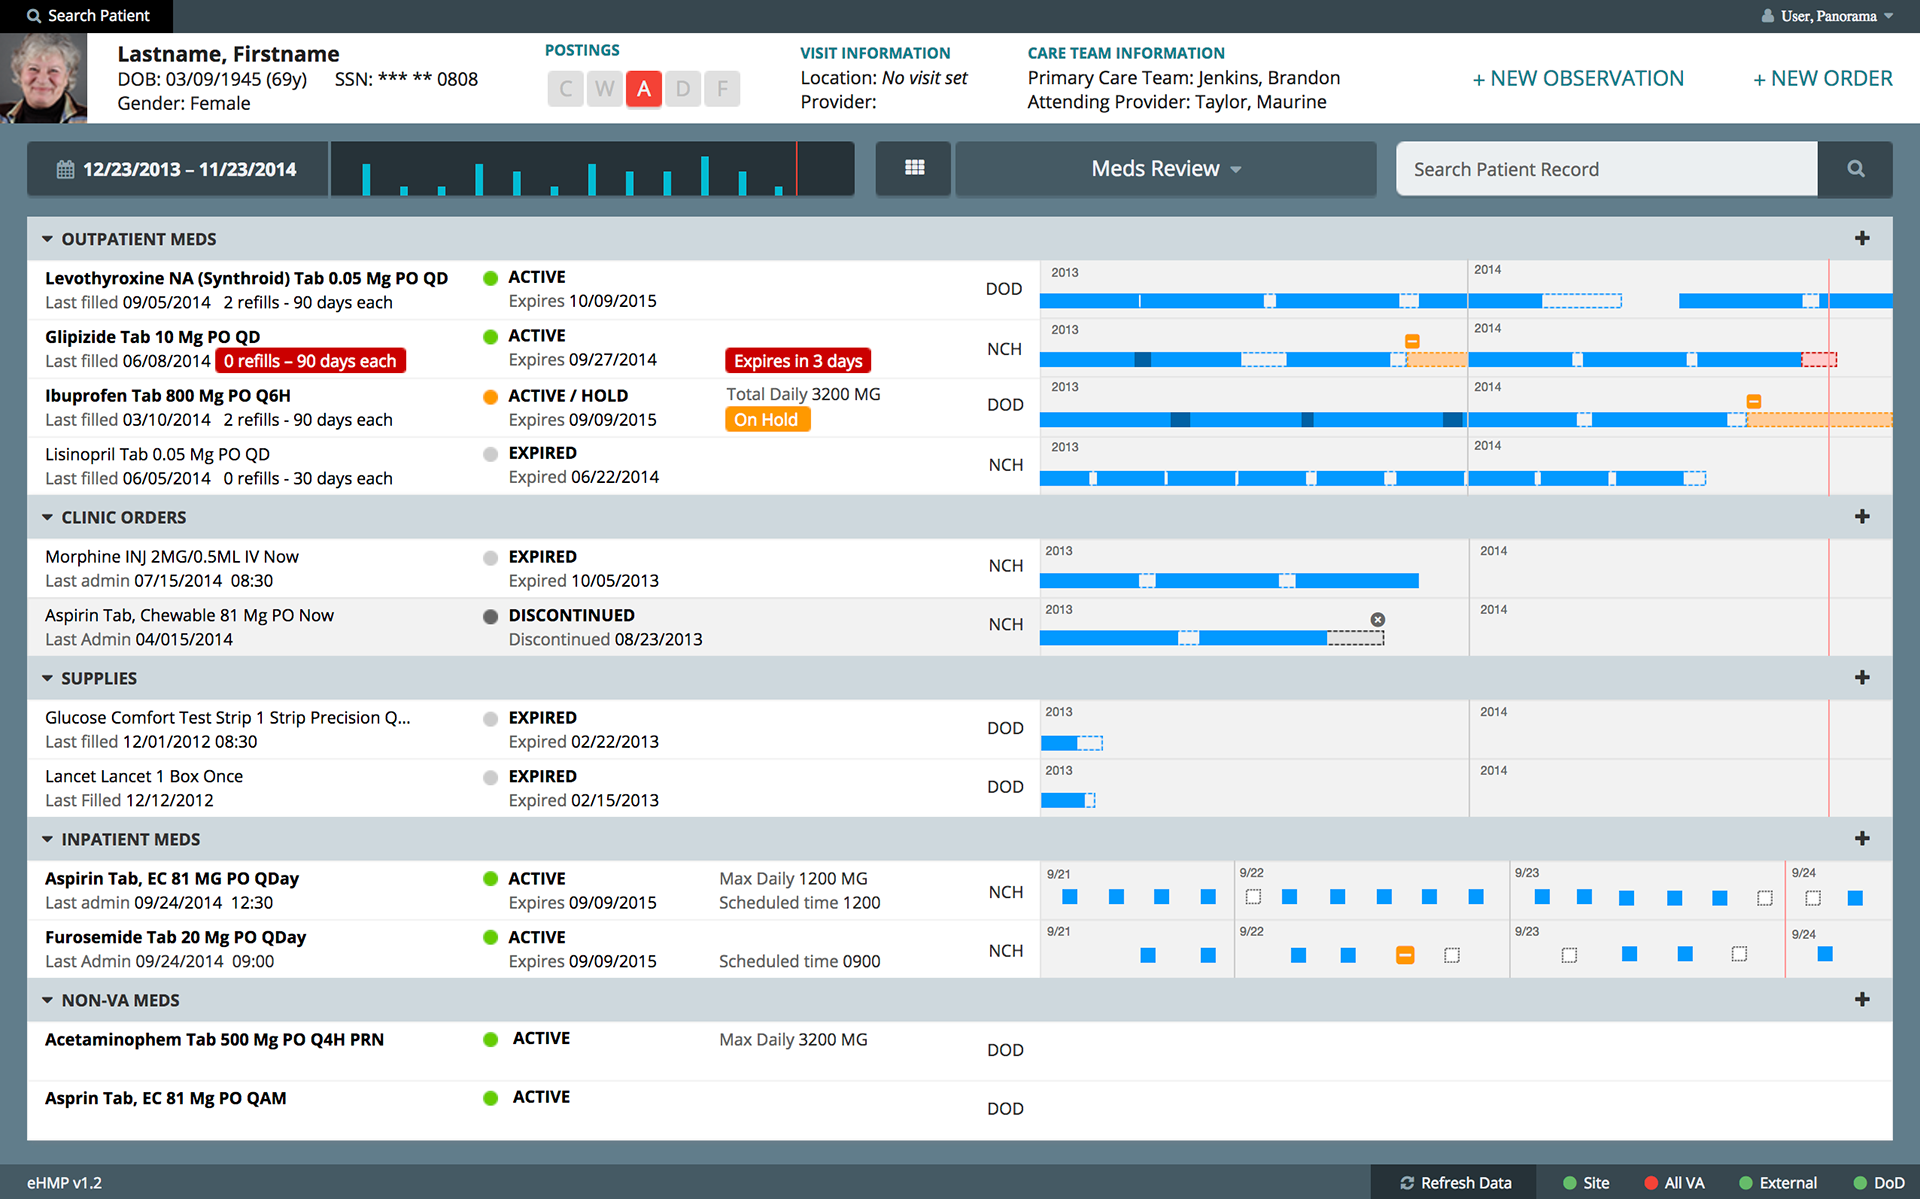The image size is (1920, 1199).
Task: Toggle the A posting flag
Action: click(644, 89)
